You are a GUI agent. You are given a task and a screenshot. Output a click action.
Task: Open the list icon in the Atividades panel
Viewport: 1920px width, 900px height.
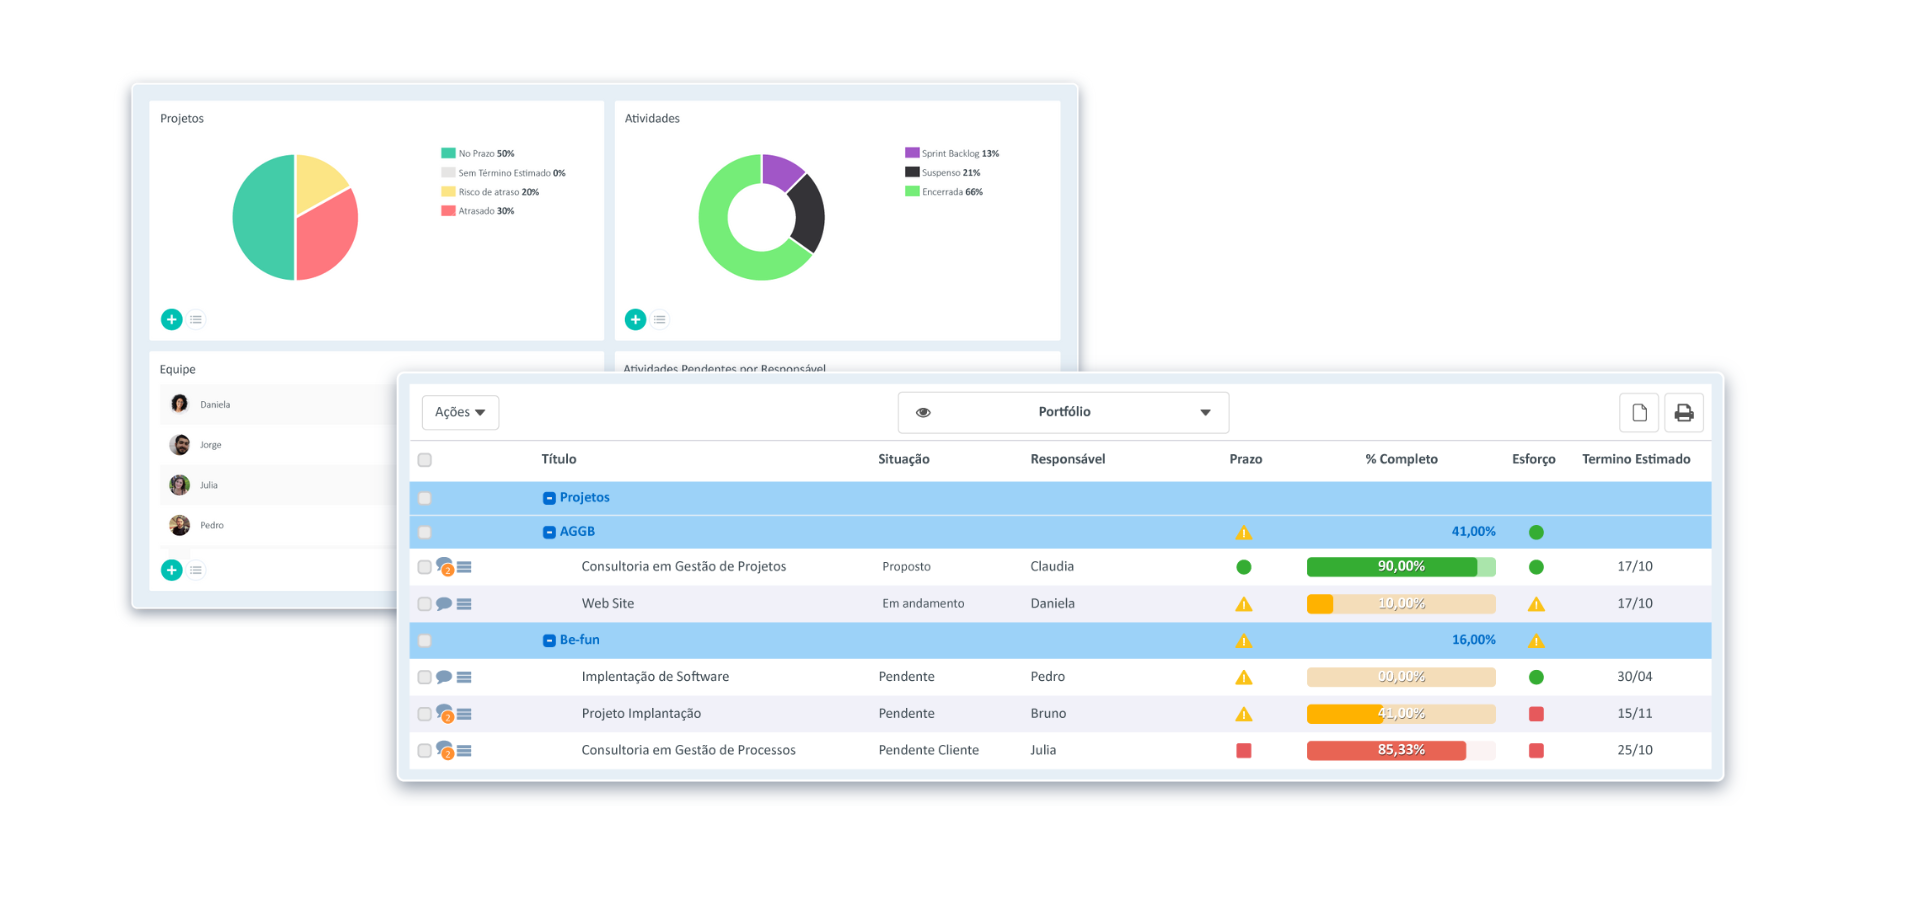pos(660,320)
